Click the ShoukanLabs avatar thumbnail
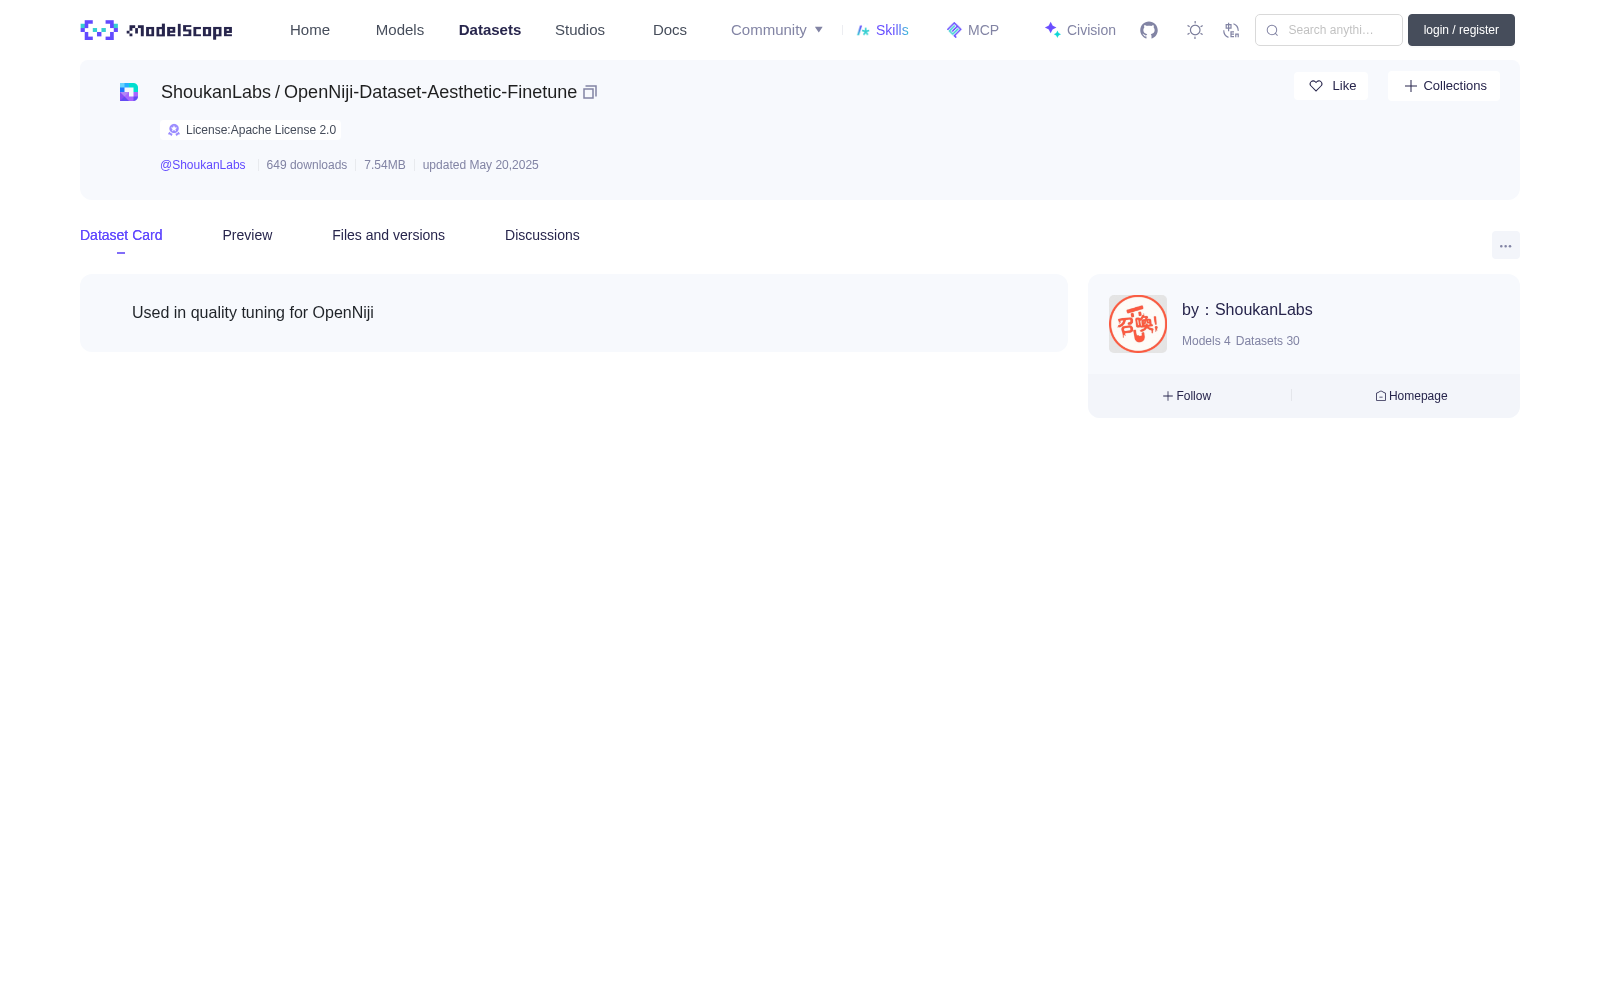 [1138, 324]
